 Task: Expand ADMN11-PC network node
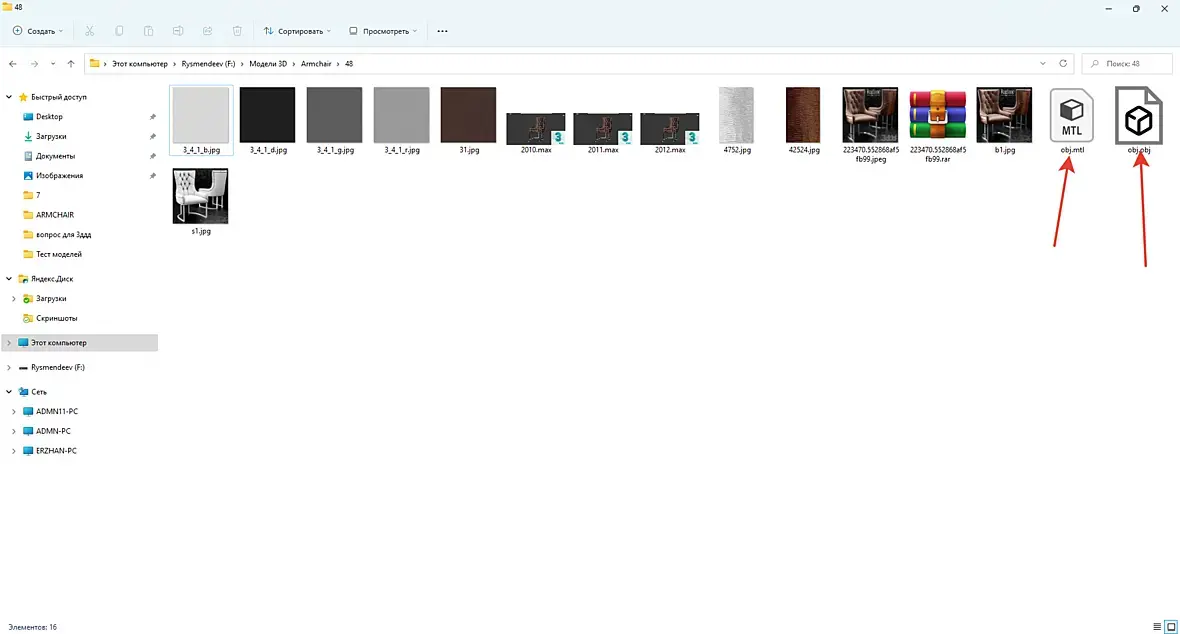pyautogui.click(x=14, y=411)
